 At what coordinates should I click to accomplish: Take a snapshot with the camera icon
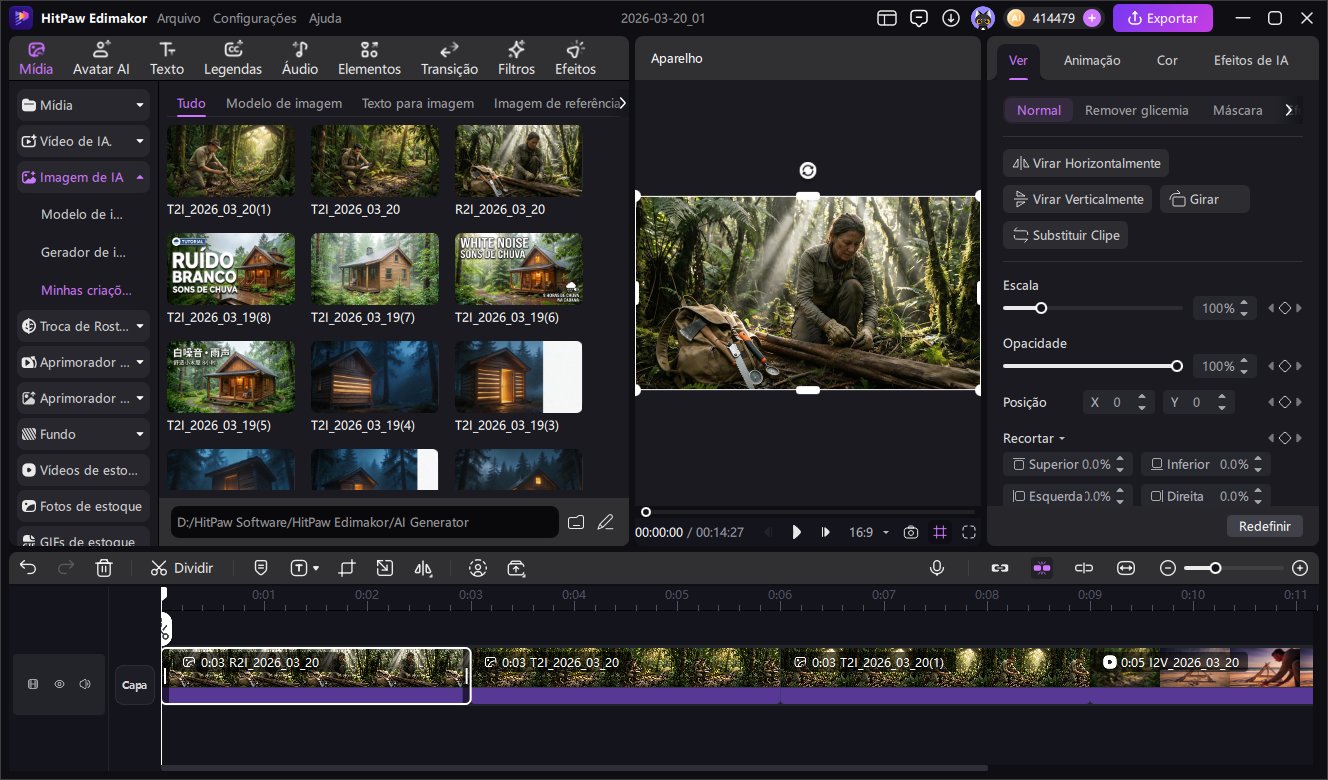pyautogui.click(x=910, y=532)
